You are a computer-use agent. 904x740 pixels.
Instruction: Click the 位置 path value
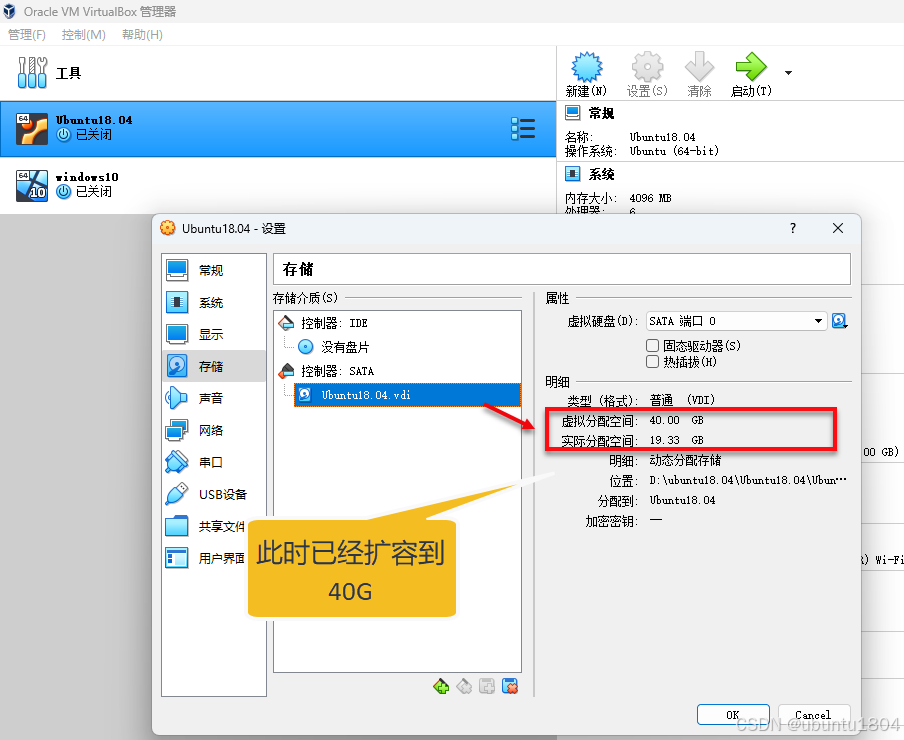tap(748, 480)
